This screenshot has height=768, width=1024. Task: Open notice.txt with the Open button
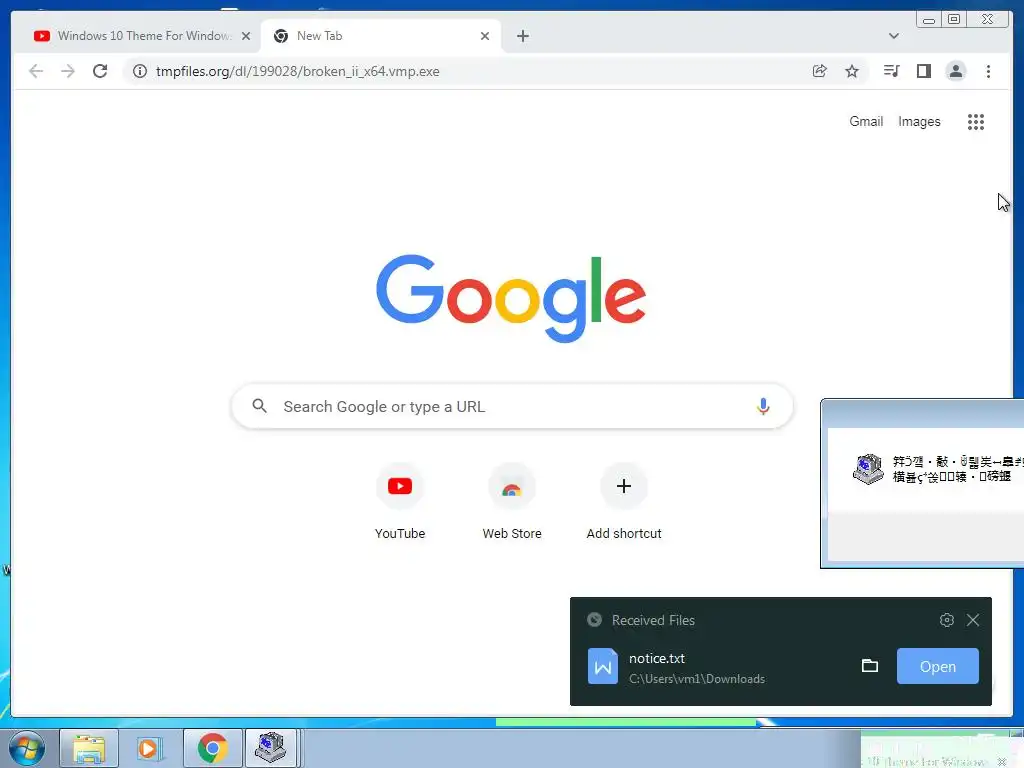937,666
